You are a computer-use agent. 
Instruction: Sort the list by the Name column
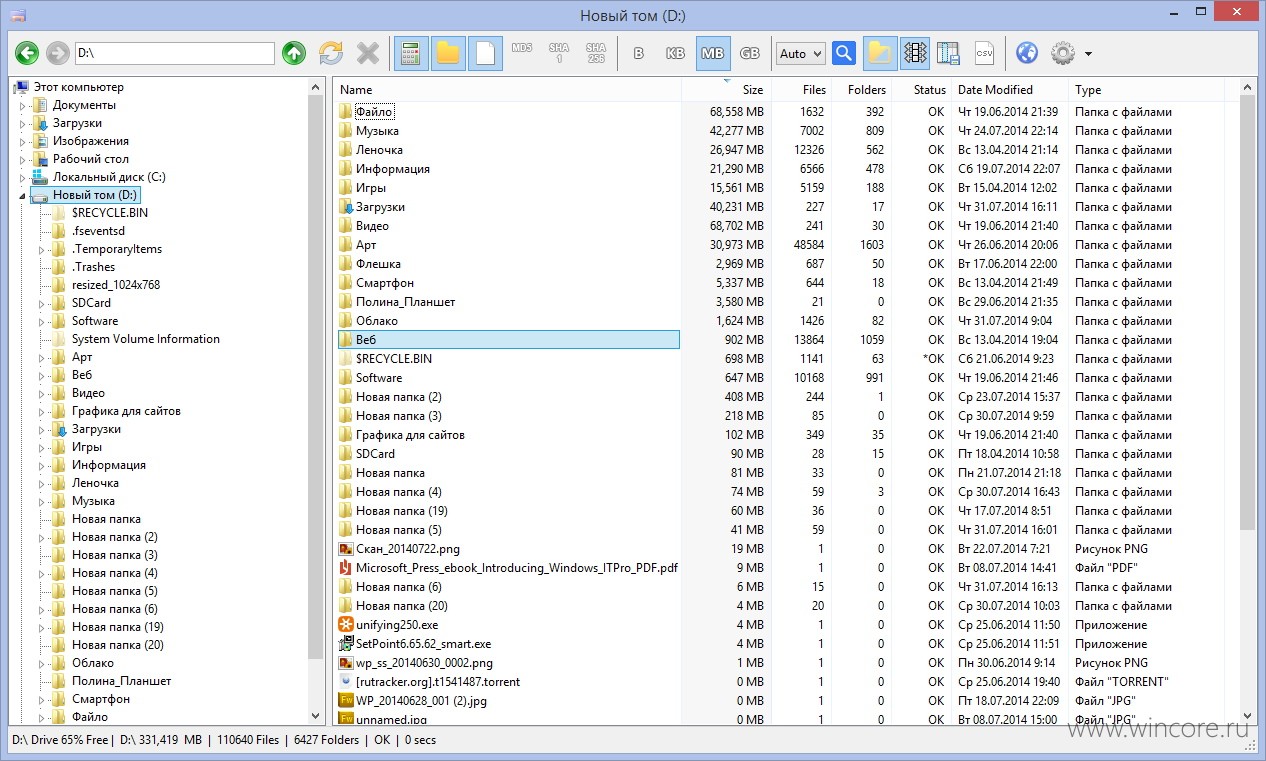coord(507,90)
